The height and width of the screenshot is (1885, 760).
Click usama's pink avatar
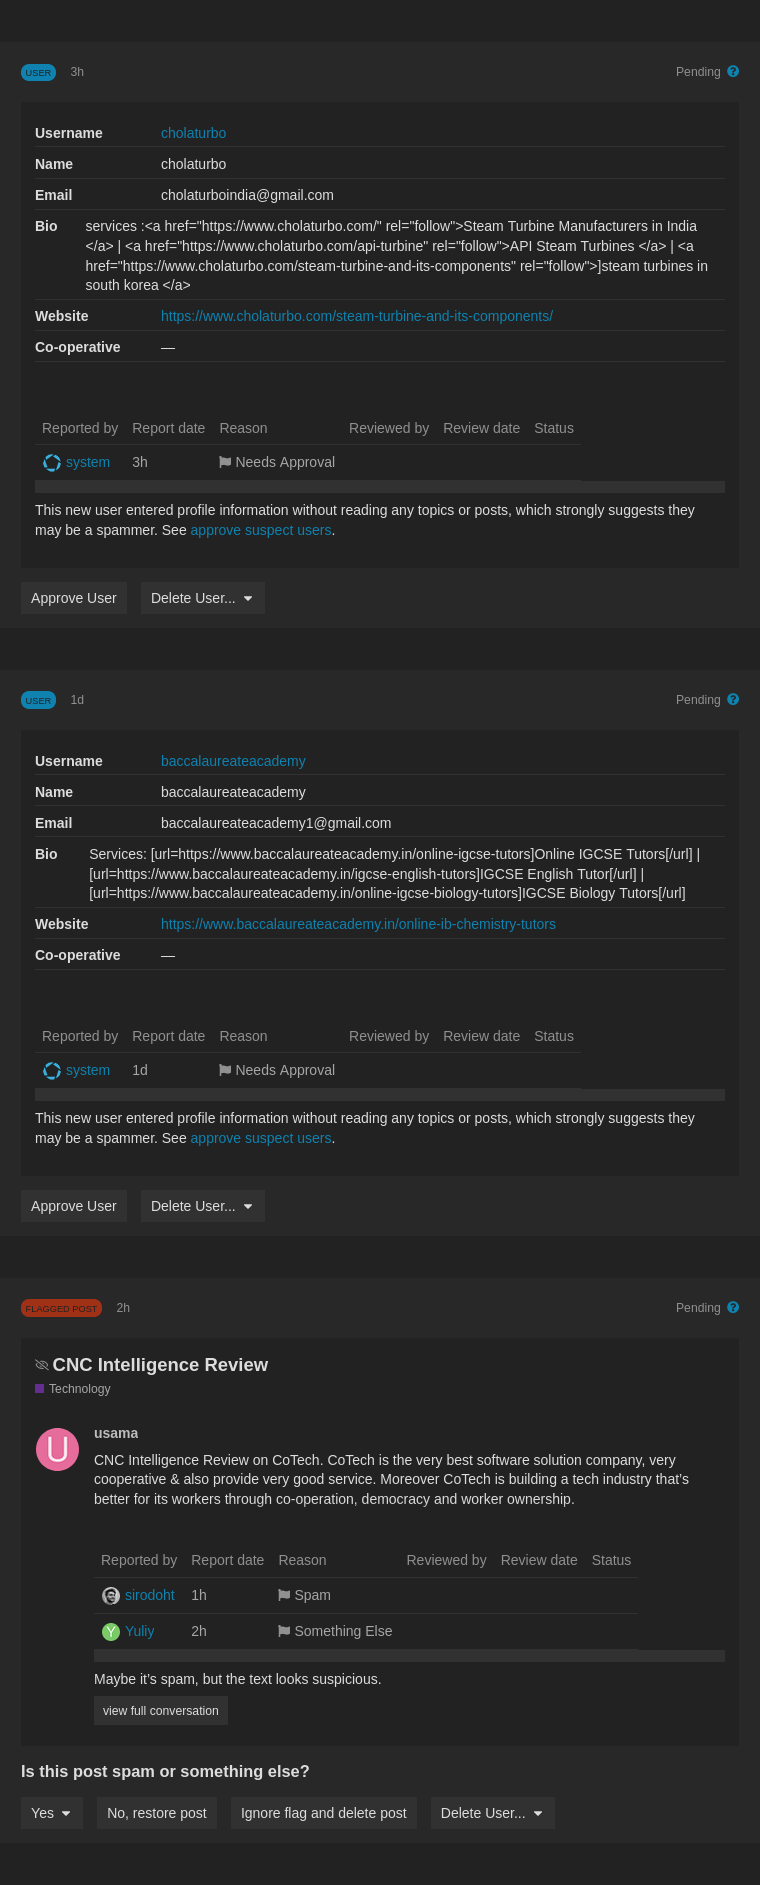pyautogui.click(x=58, y=1449)
